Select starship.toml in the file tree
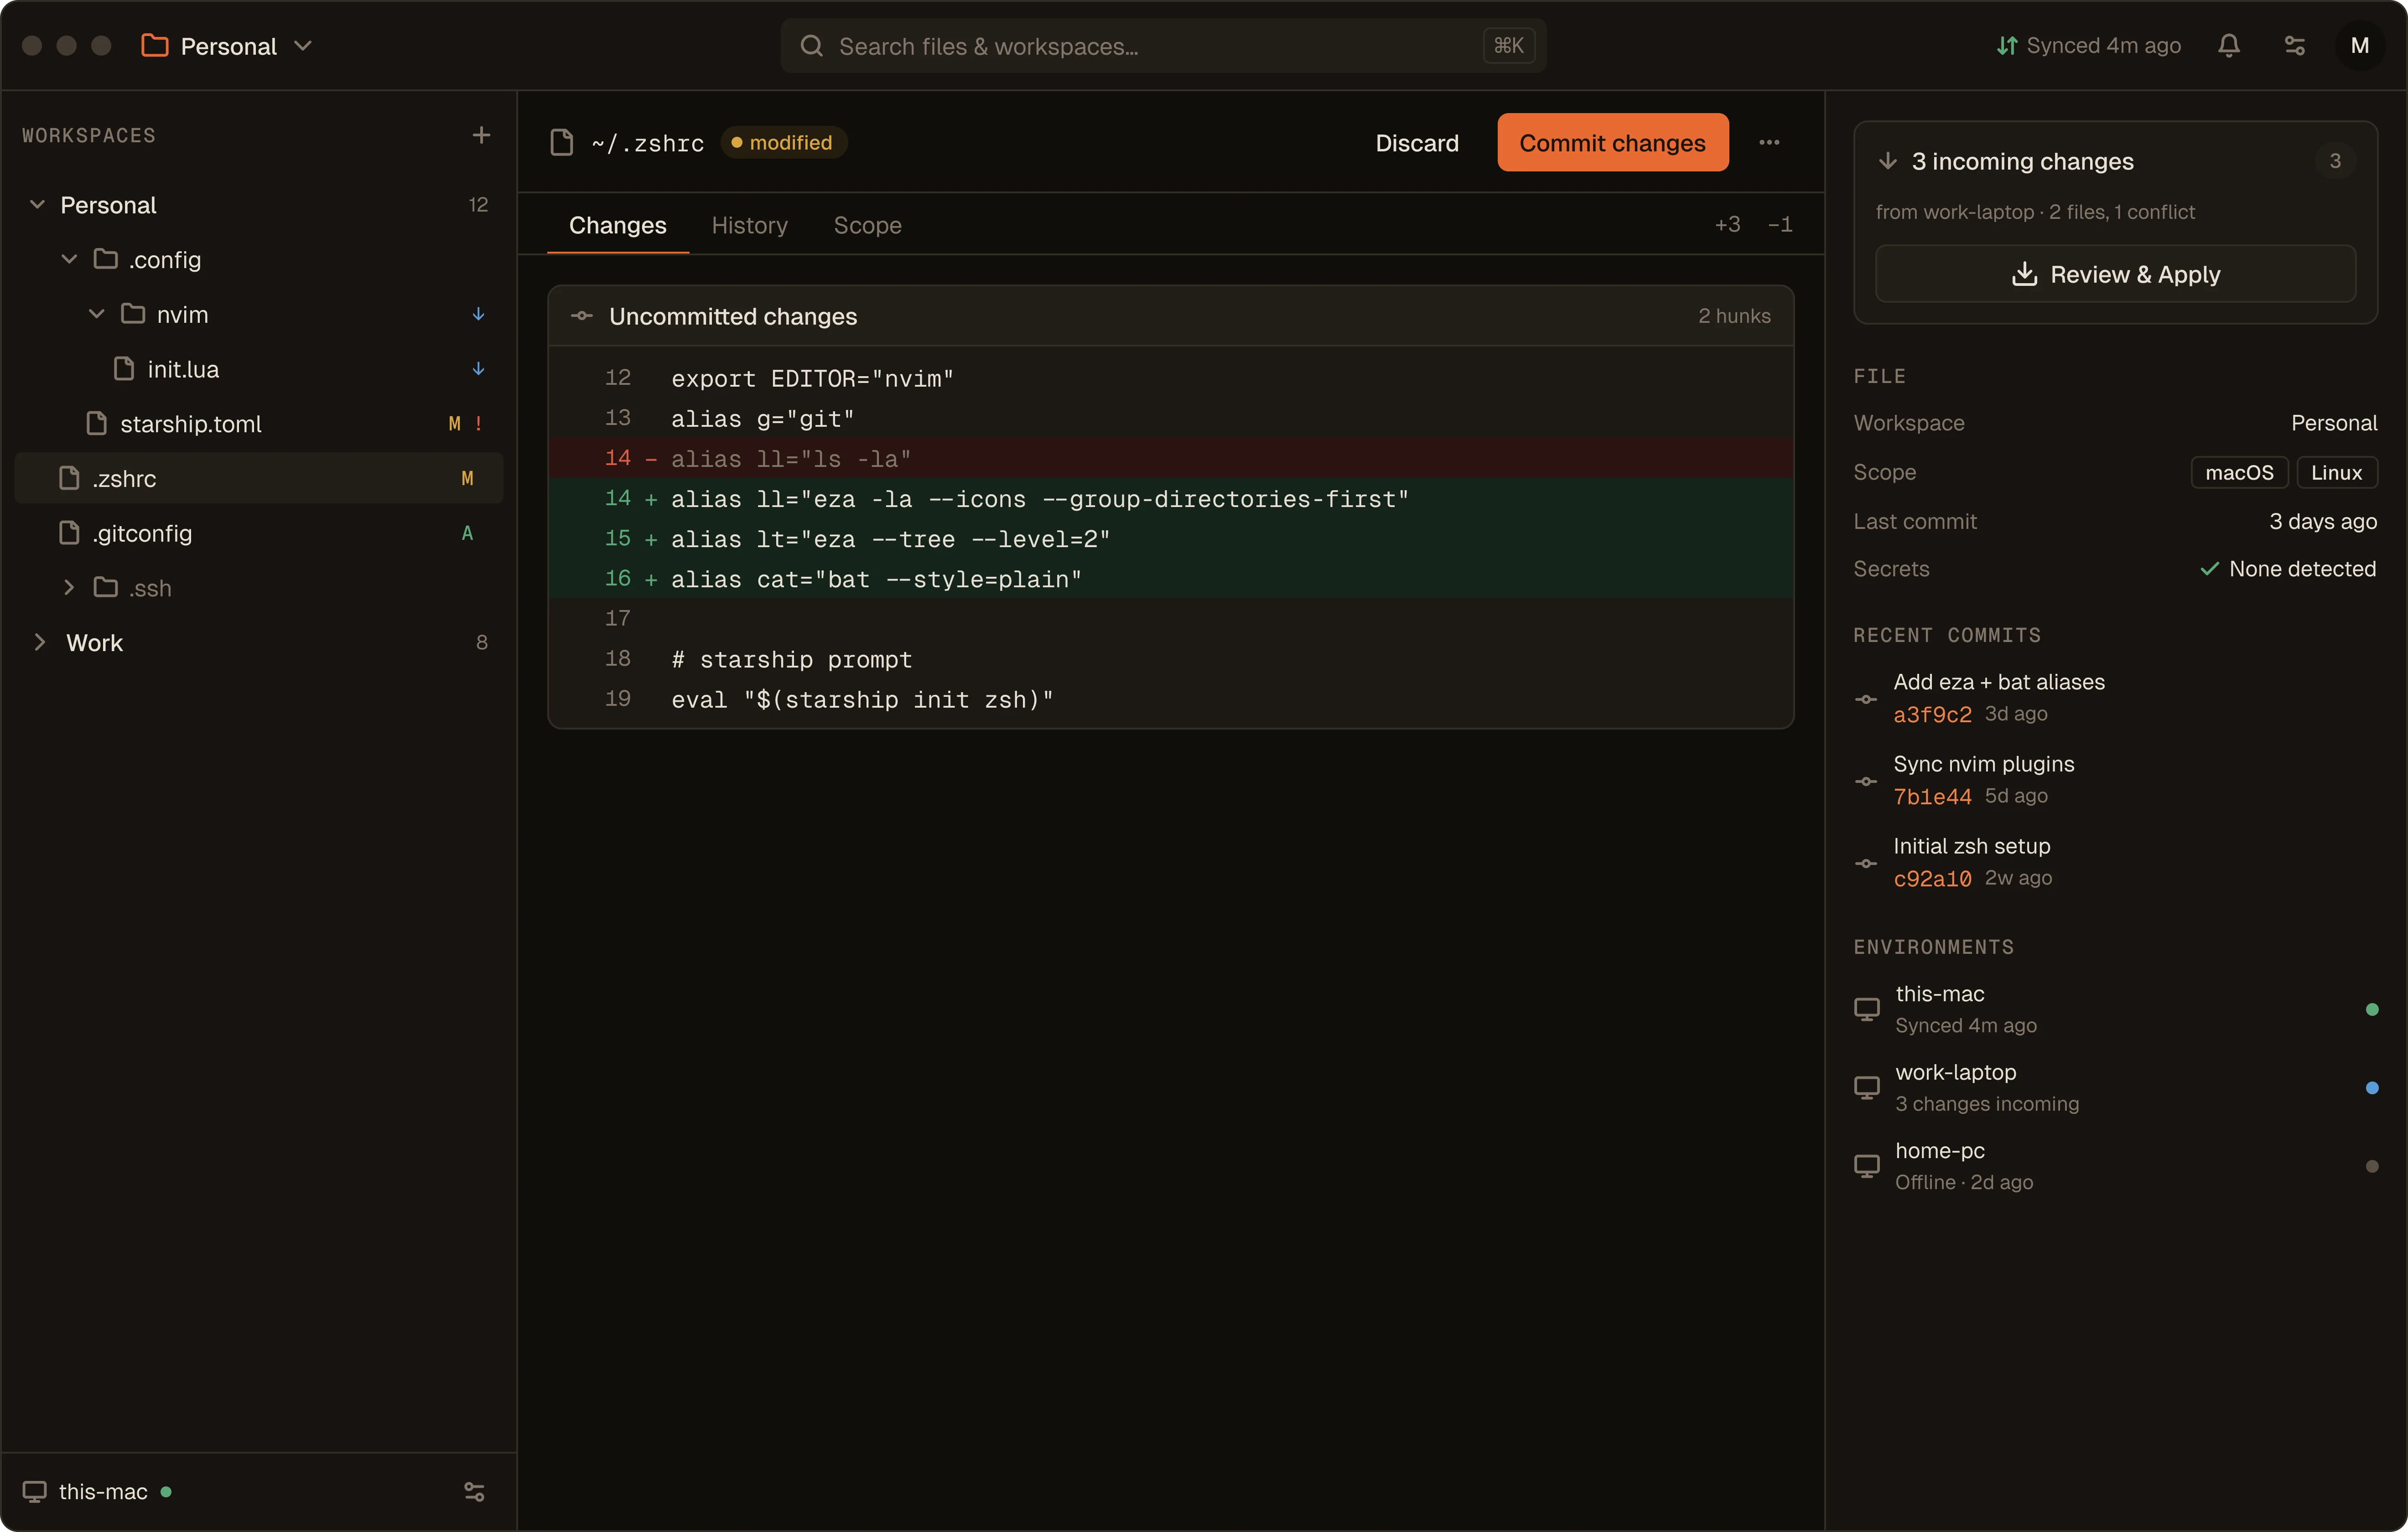This screenshot has width=2408, height=1532. click(x=259, y=424)
